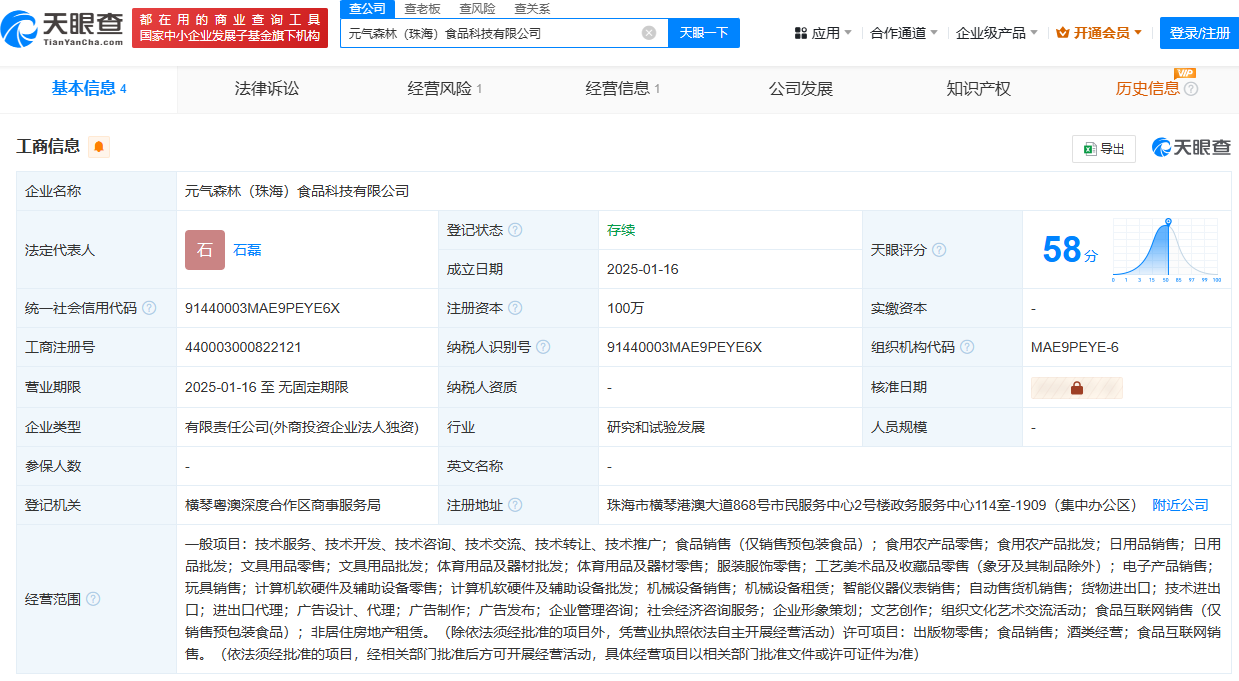
Task: Switch to 查老板 search tab
Action: (422, 8)
